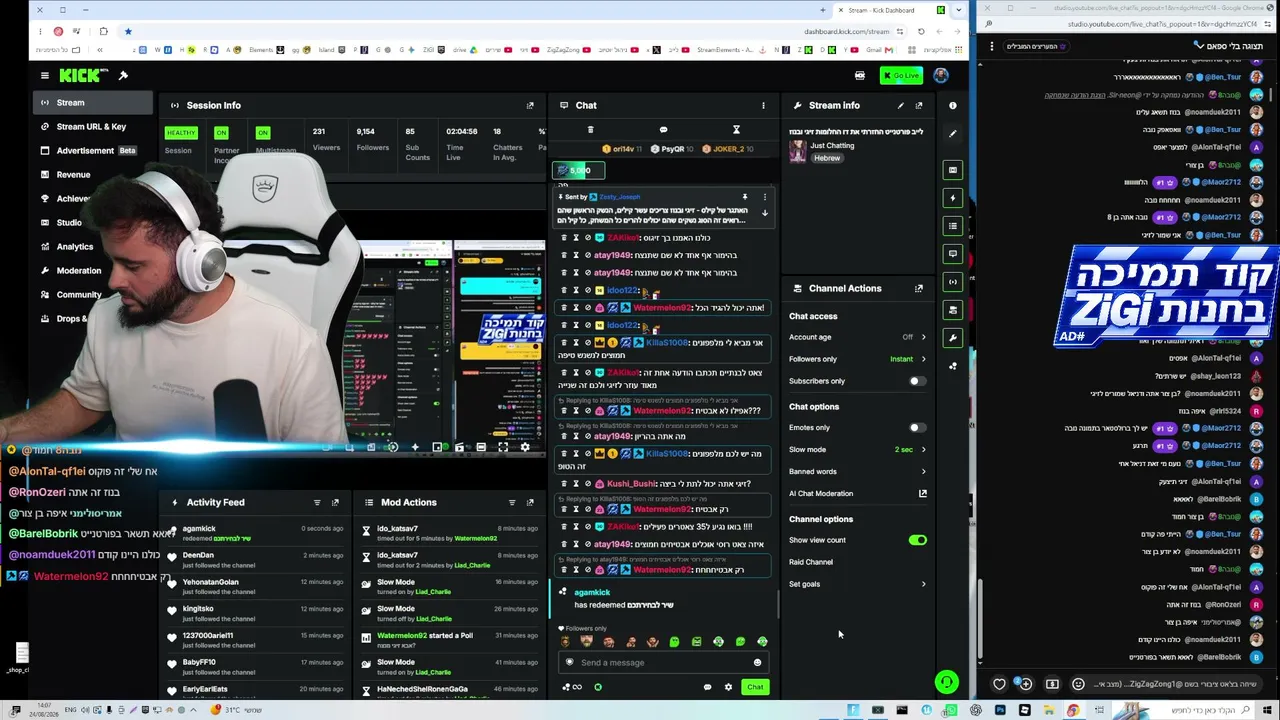This screenshot has width=1280, height=720.
Task: Open agamkick's profile in chat redemption
Action: 592,592
